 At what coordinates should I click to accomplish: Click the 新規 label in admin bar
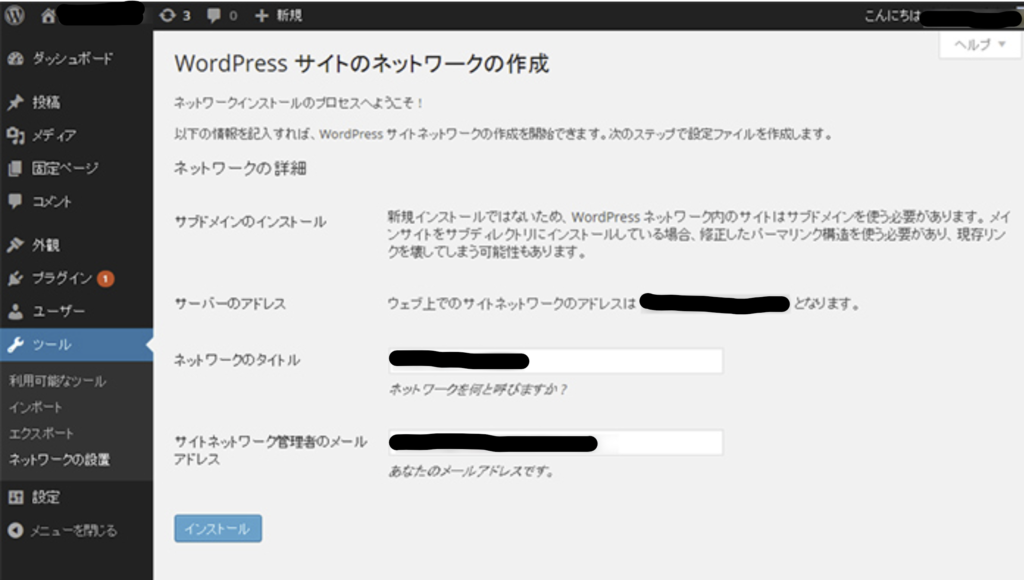click(289, 15)
